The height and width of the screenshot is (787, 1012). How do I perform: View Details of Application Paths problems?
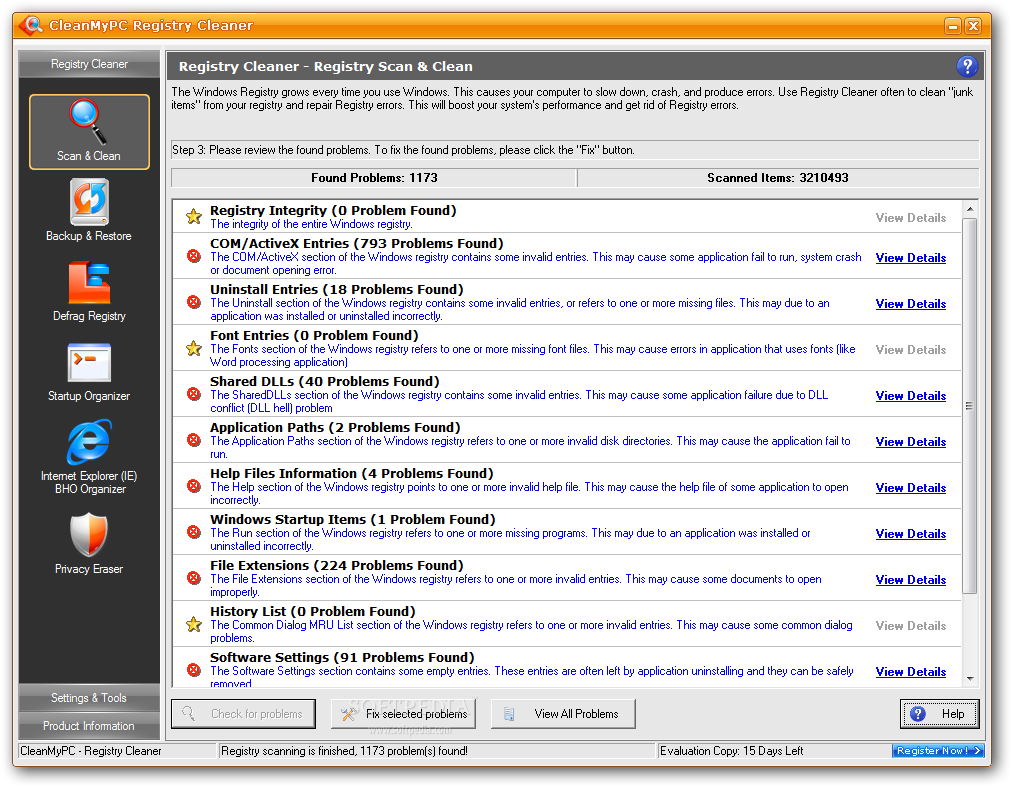(x=911, y=442)
